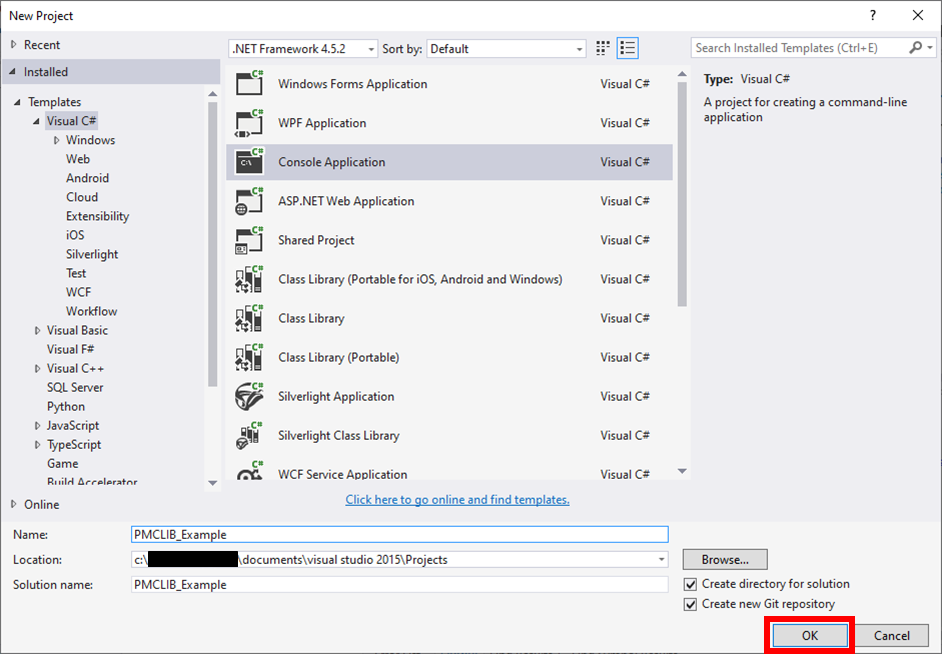Select the Class Library template icon
This screenshot has height=654, width=942.
click(250, 318)
